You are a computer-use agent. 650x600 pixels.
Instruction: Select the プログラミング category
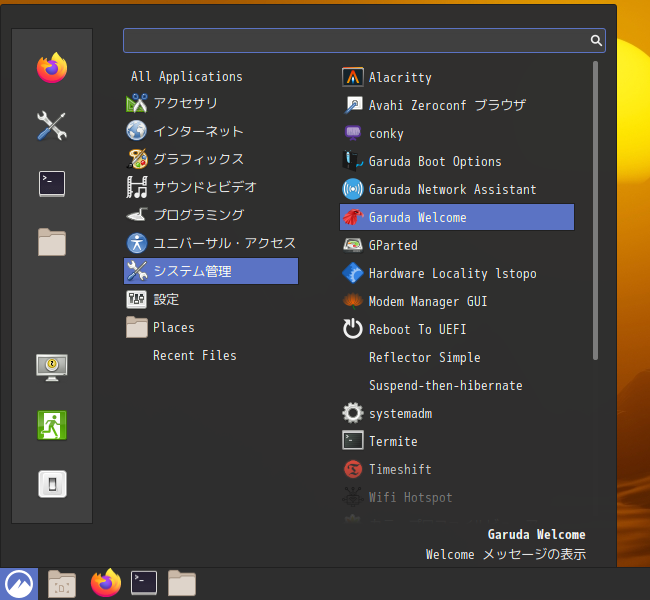click(211, 215)
